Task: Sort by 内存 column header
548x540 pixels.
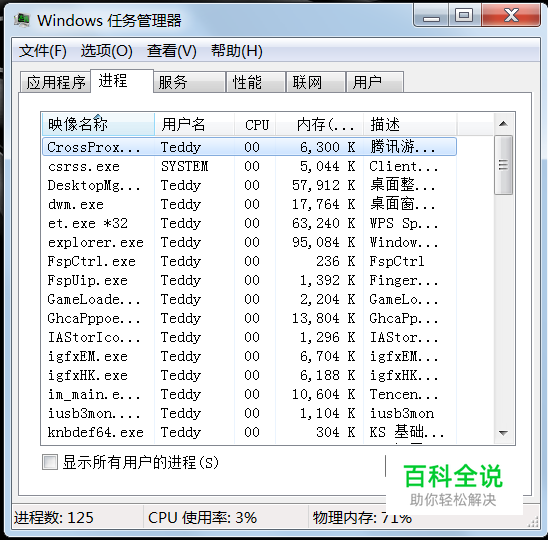Action: [319, 124]
